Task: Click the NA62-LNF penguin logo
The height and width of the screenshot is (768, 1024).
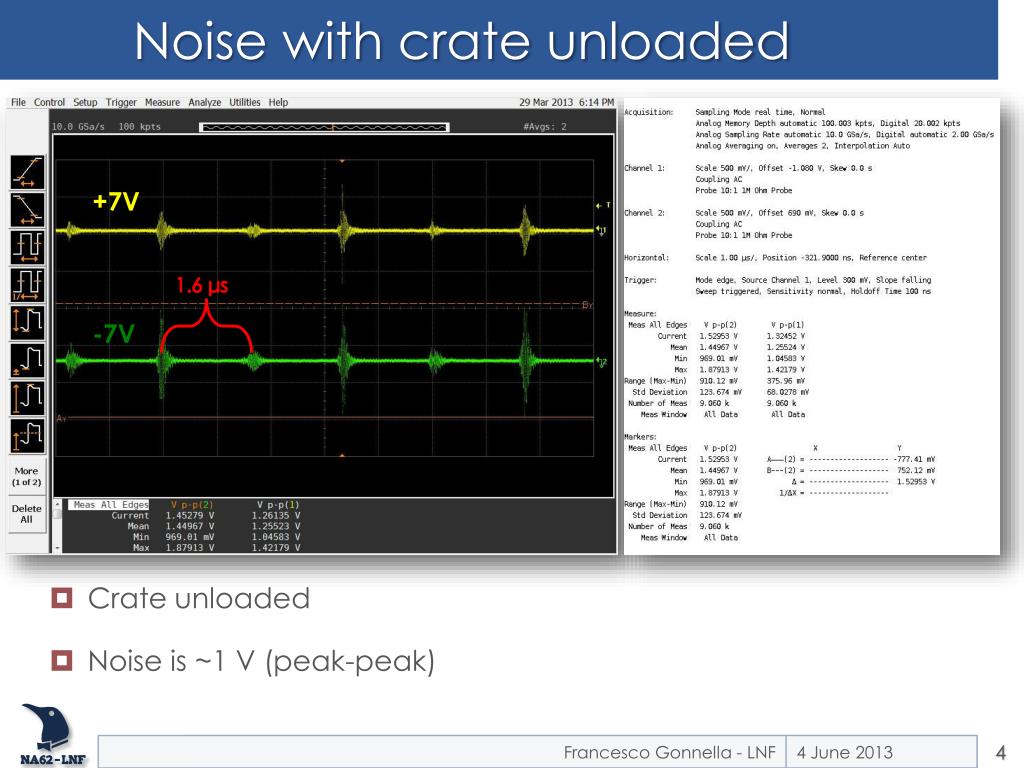Action: 51,735
